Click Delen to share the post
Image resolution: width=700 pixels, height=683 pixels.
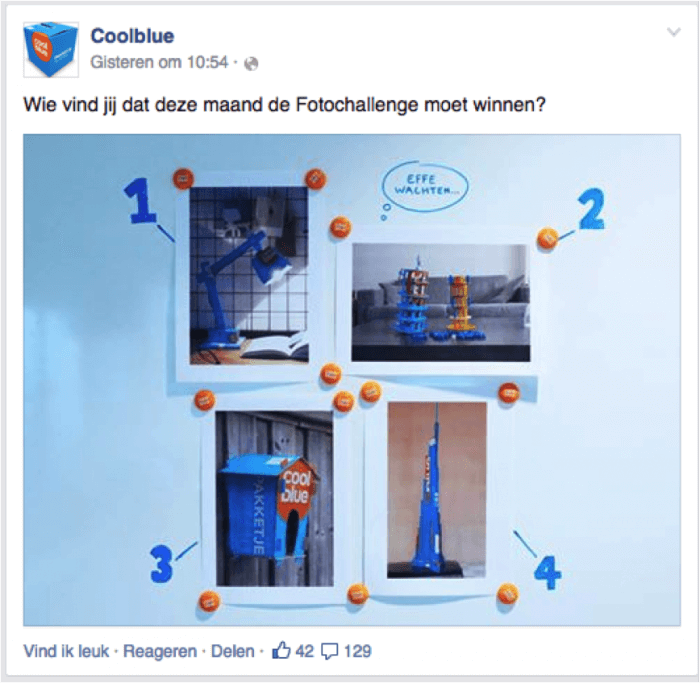click(233, 651)
